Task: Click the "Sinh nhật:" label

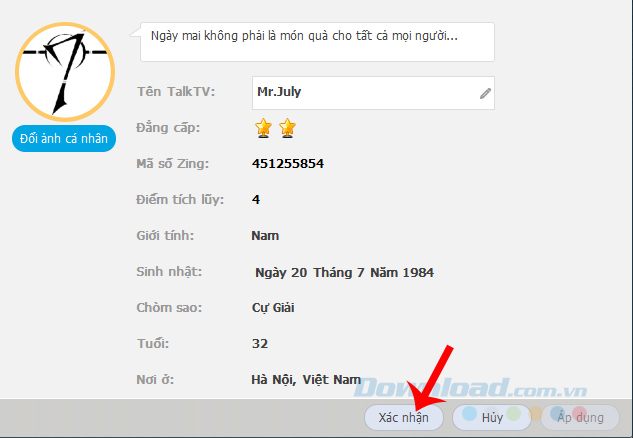Action: click(169, 272)
